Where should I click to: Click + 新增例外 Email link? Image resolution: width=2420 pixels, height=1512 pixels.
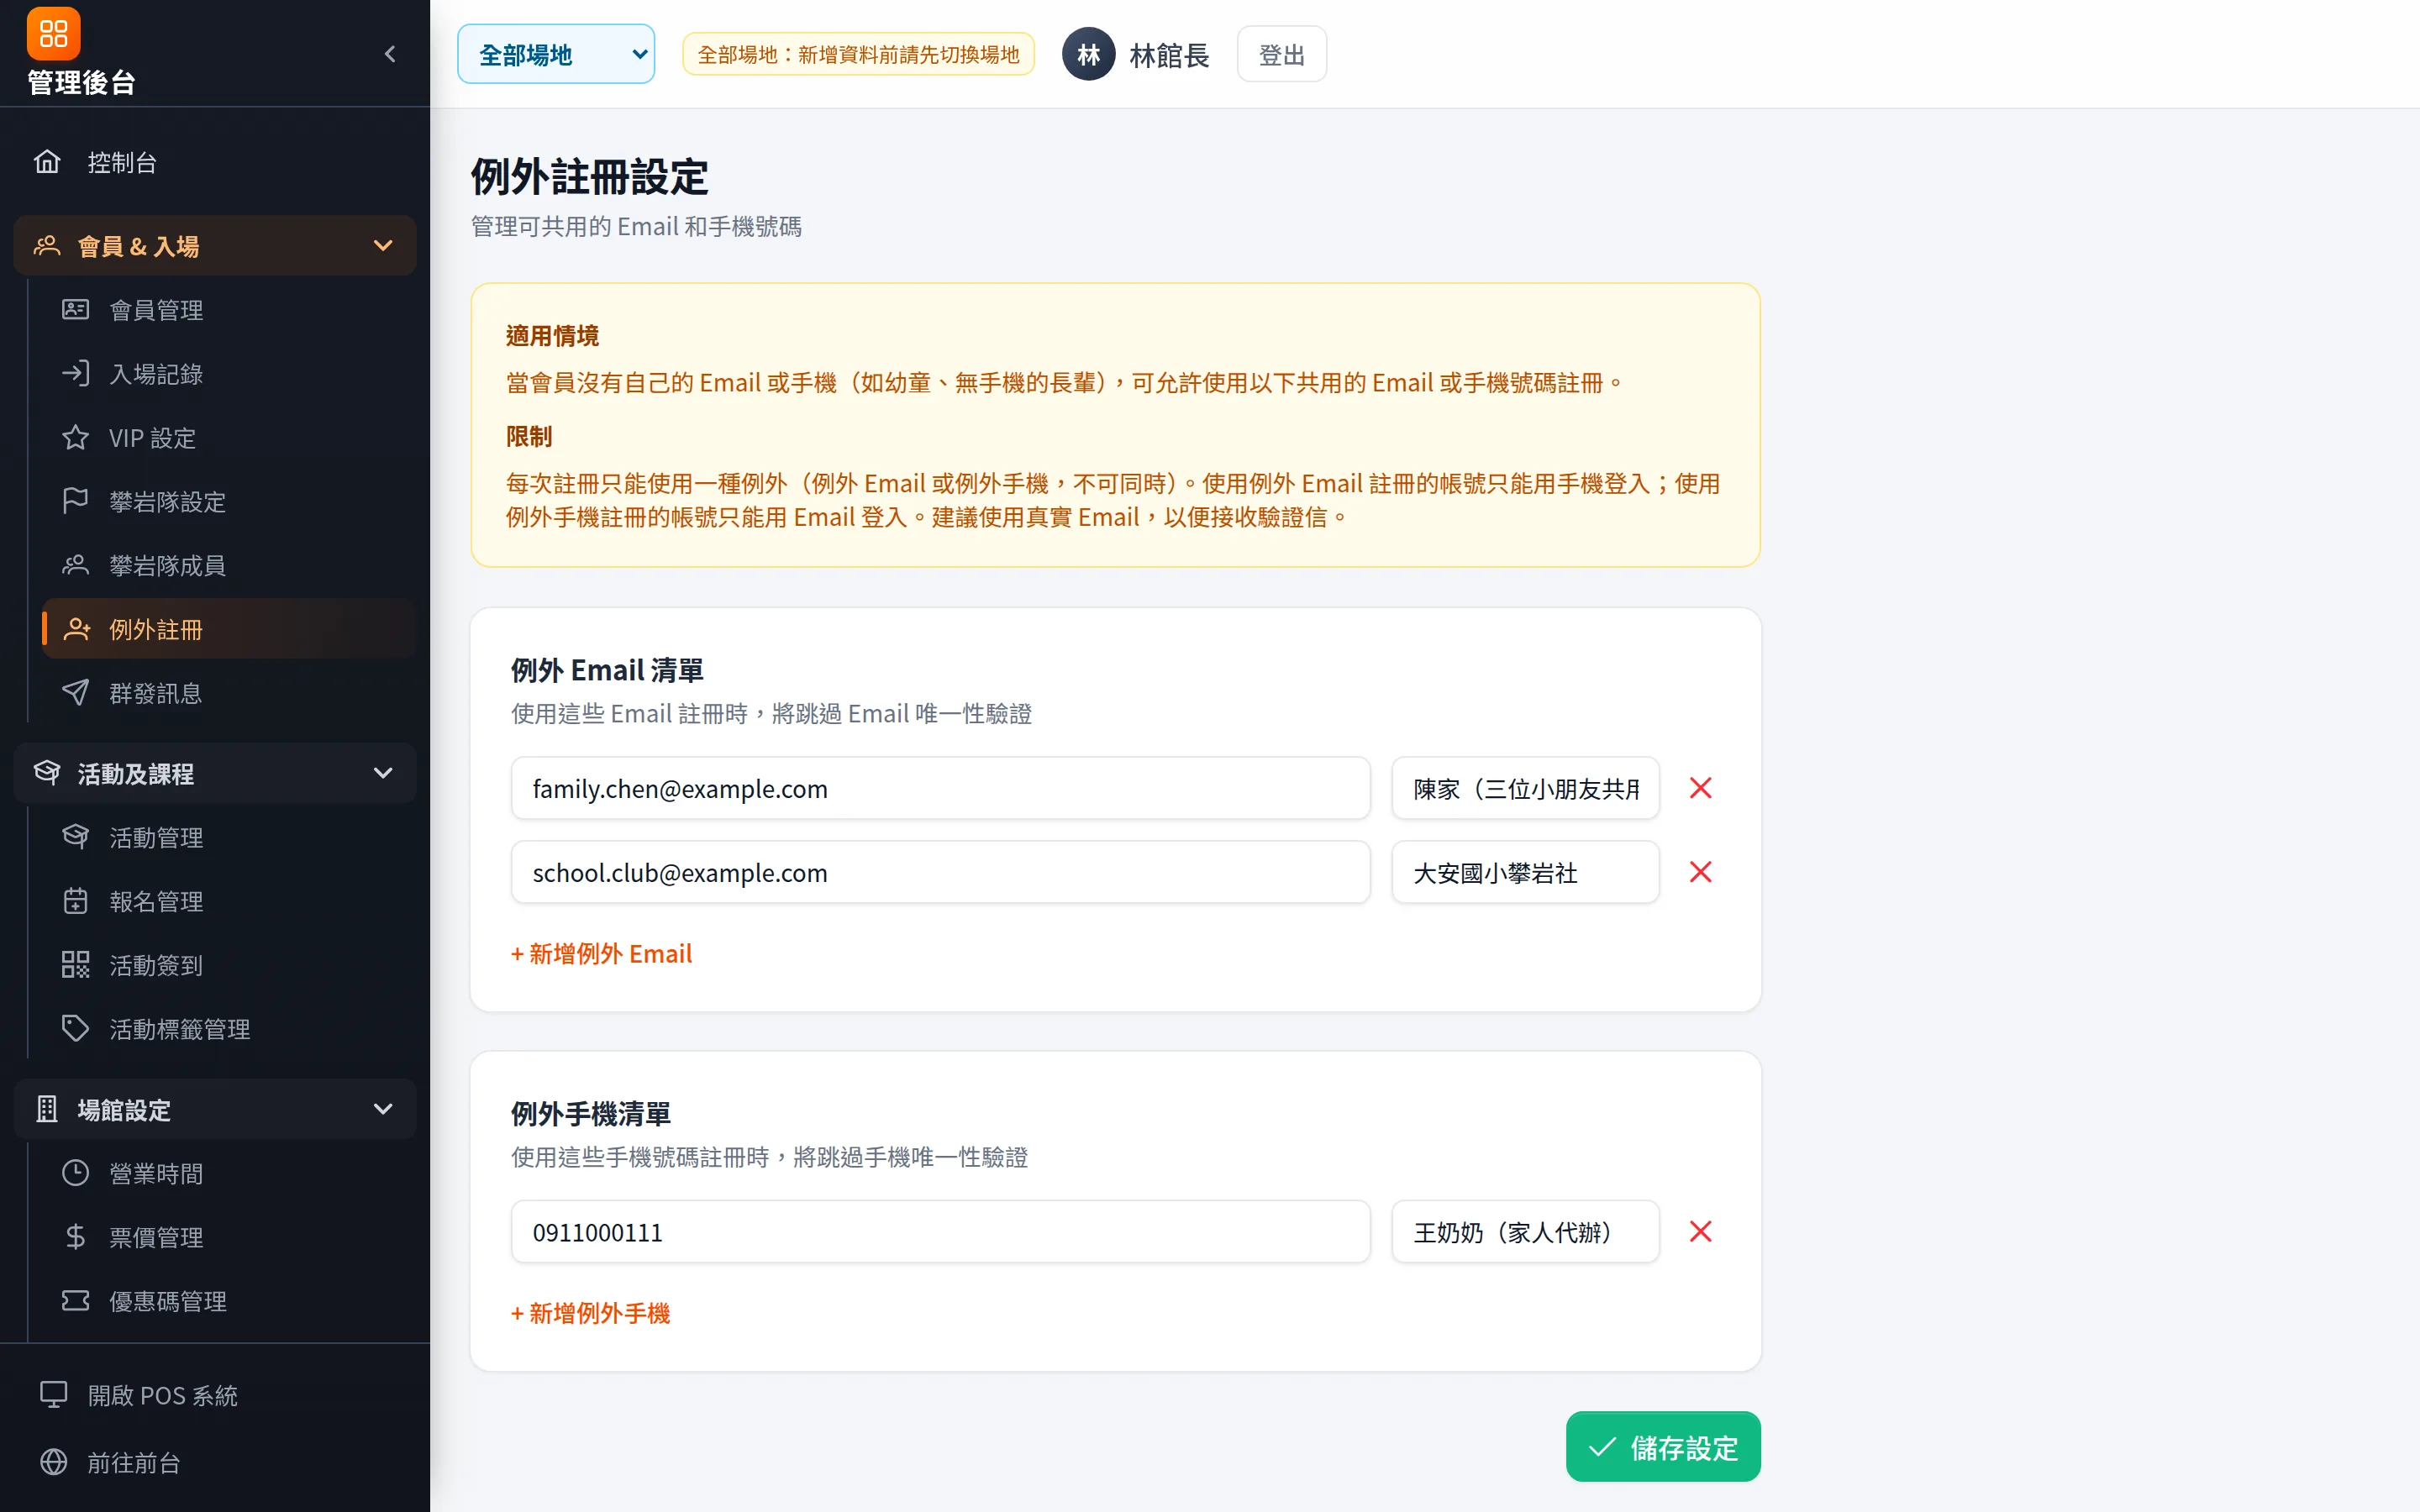point(601,954)
